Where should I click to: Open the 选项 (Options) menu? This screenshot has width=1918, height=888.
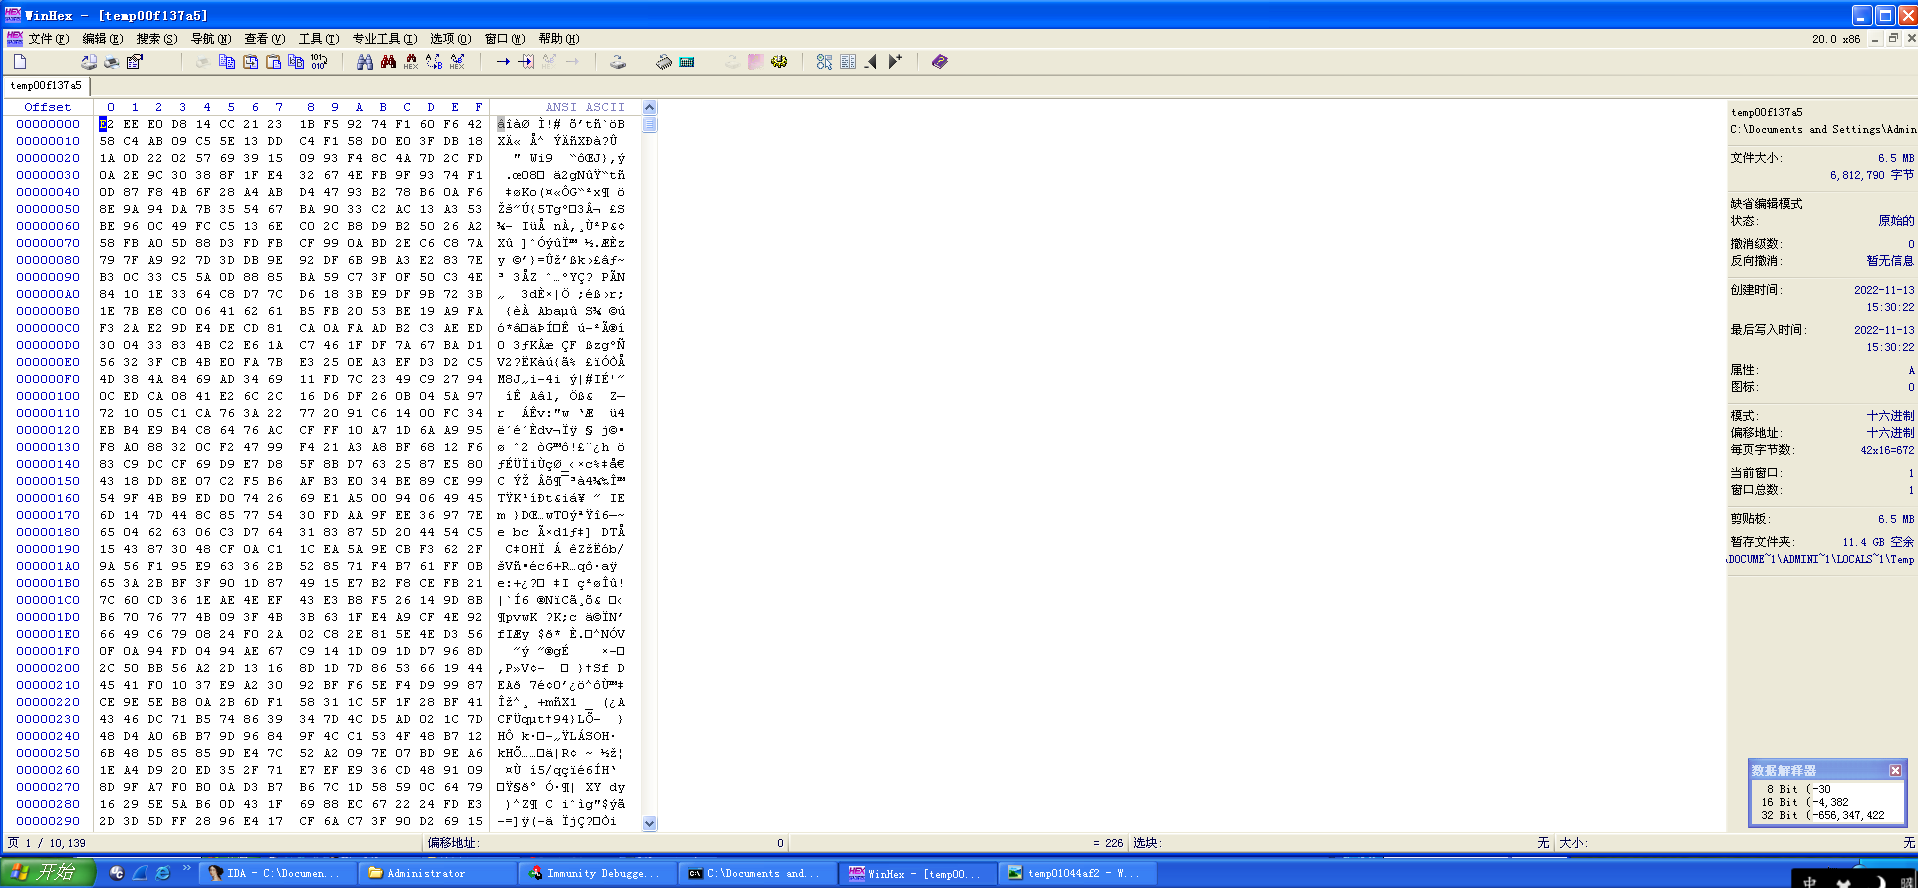[450, 39]
